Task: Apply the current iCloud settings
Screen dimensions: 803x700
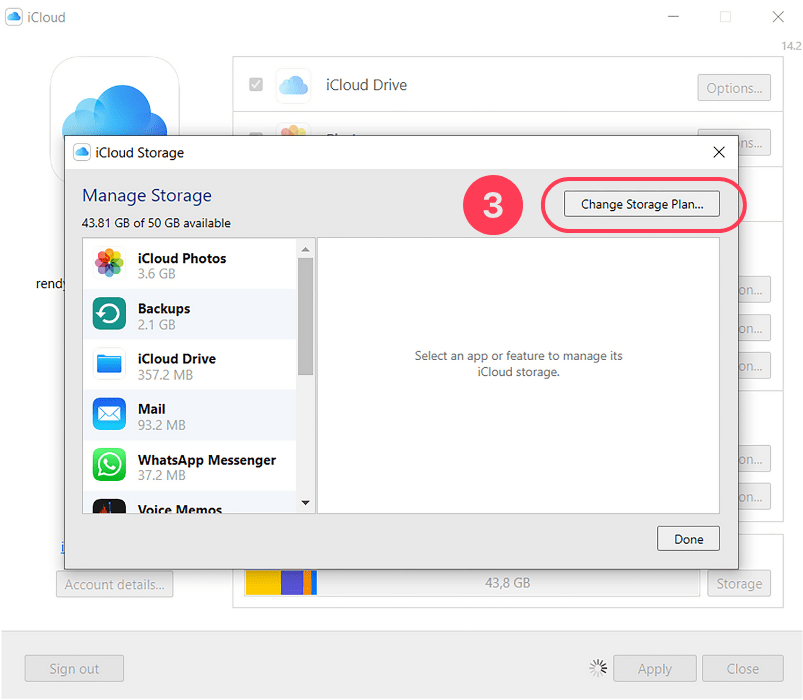Action: point(654,668)
